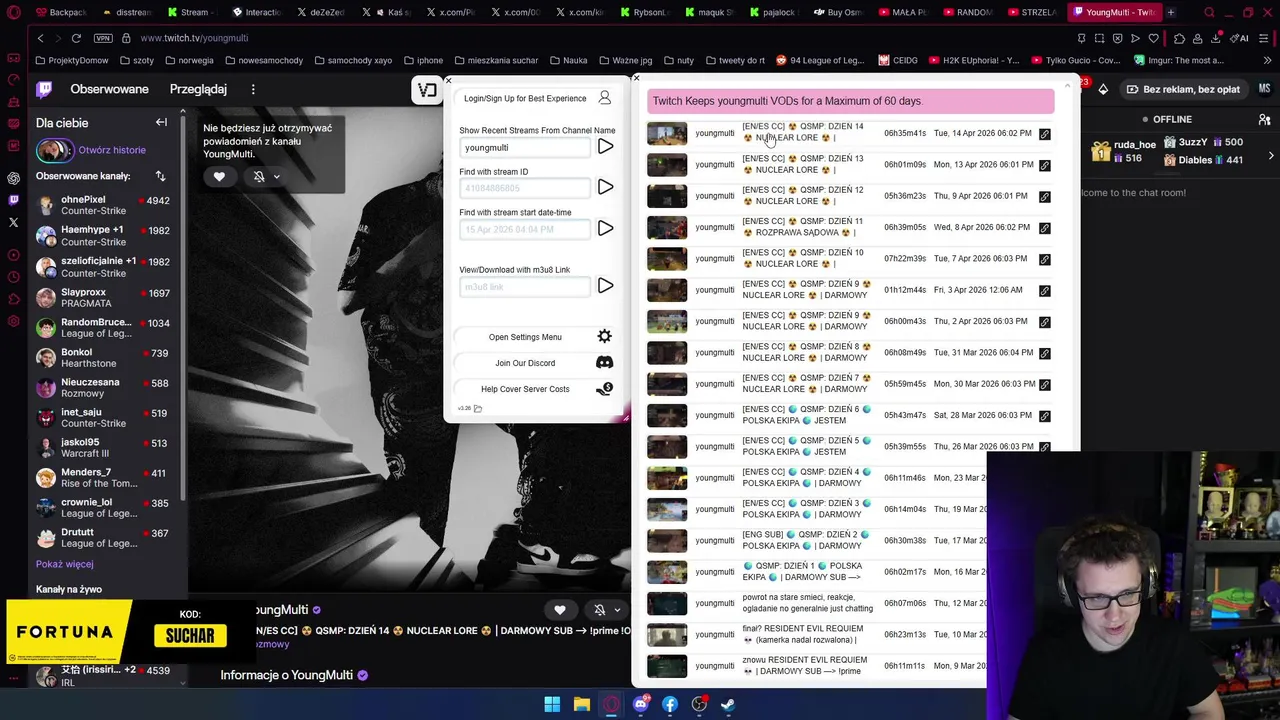
Task: Open Steam from the Windows taskbar
Action: coord(728,704)
